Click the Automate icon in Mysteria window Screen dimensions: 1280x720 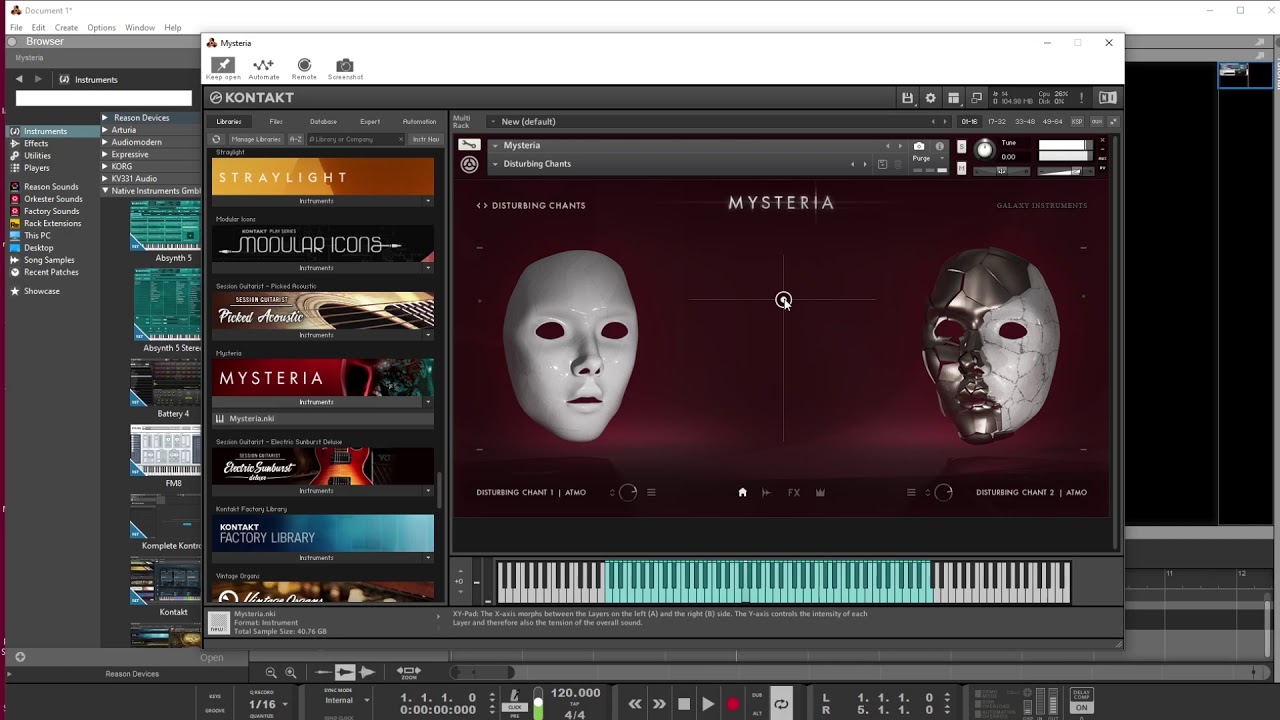263,65
